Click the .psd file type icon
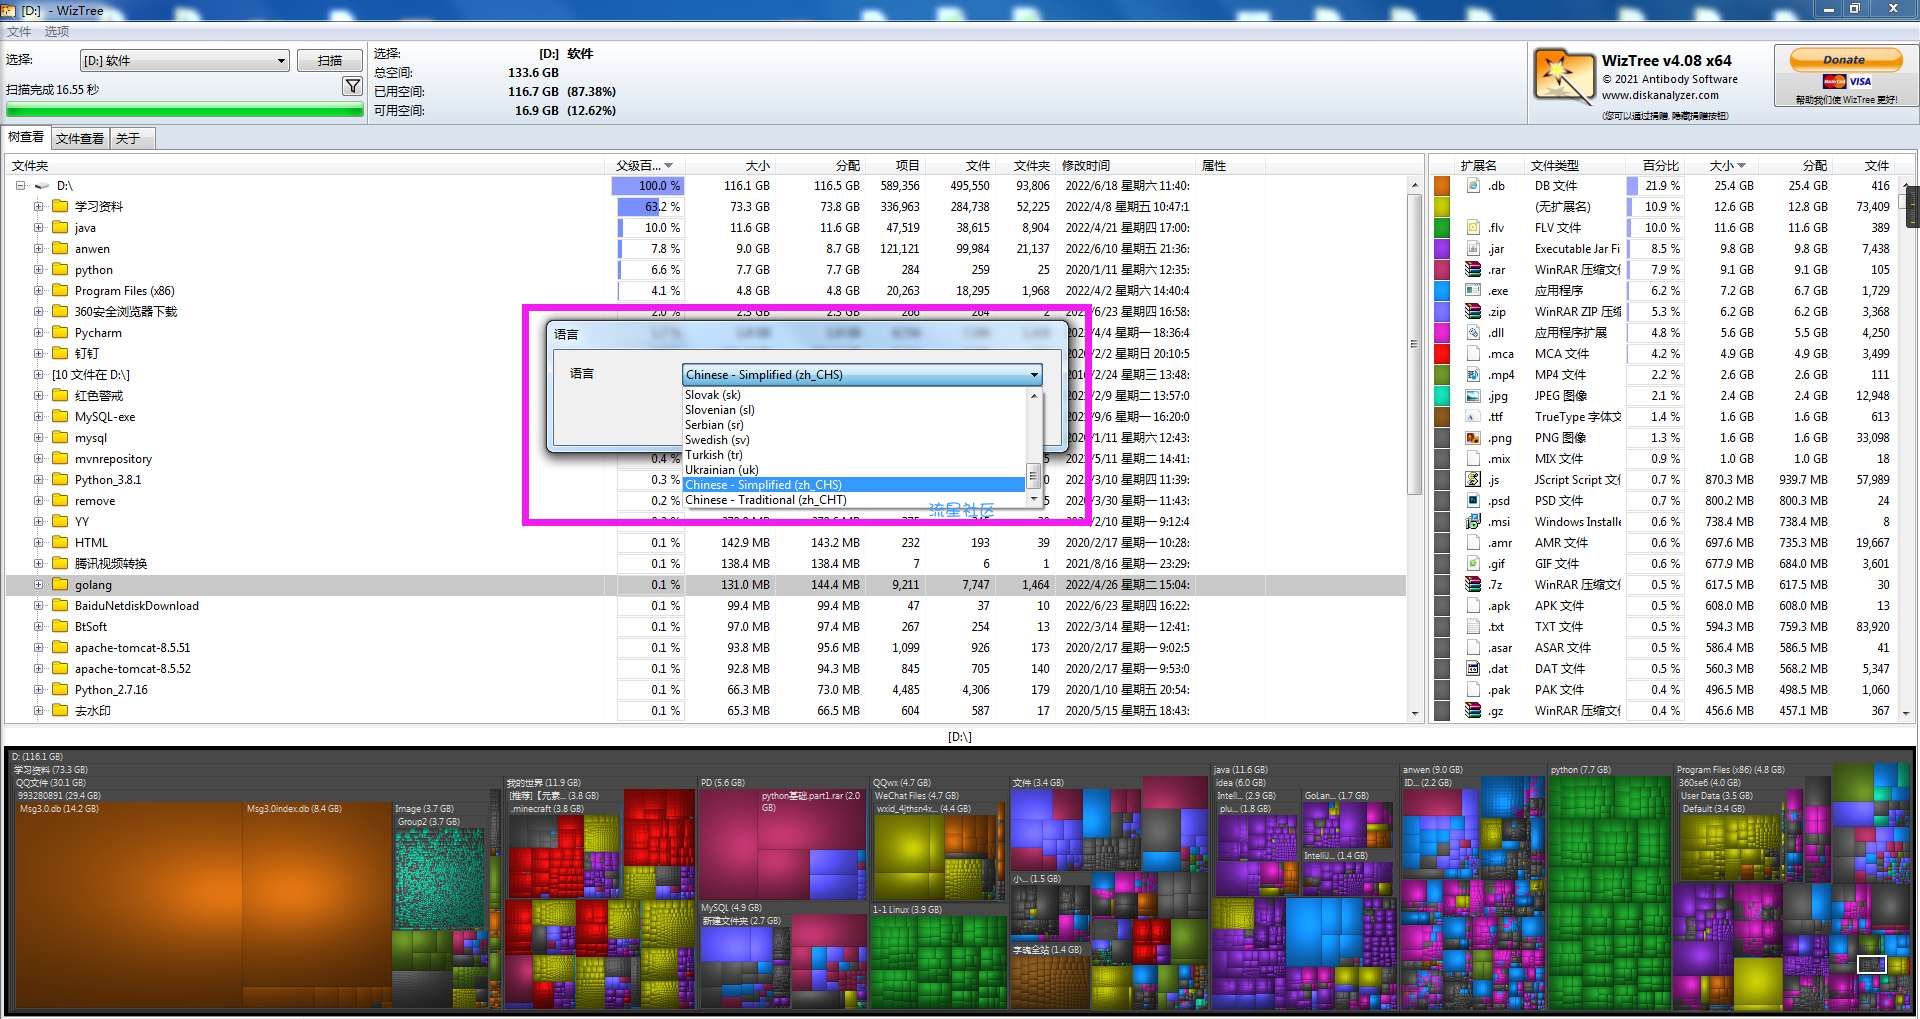Image resolution: width=1920 pixels, height=1019 pixels. [x=1473, y=501]
